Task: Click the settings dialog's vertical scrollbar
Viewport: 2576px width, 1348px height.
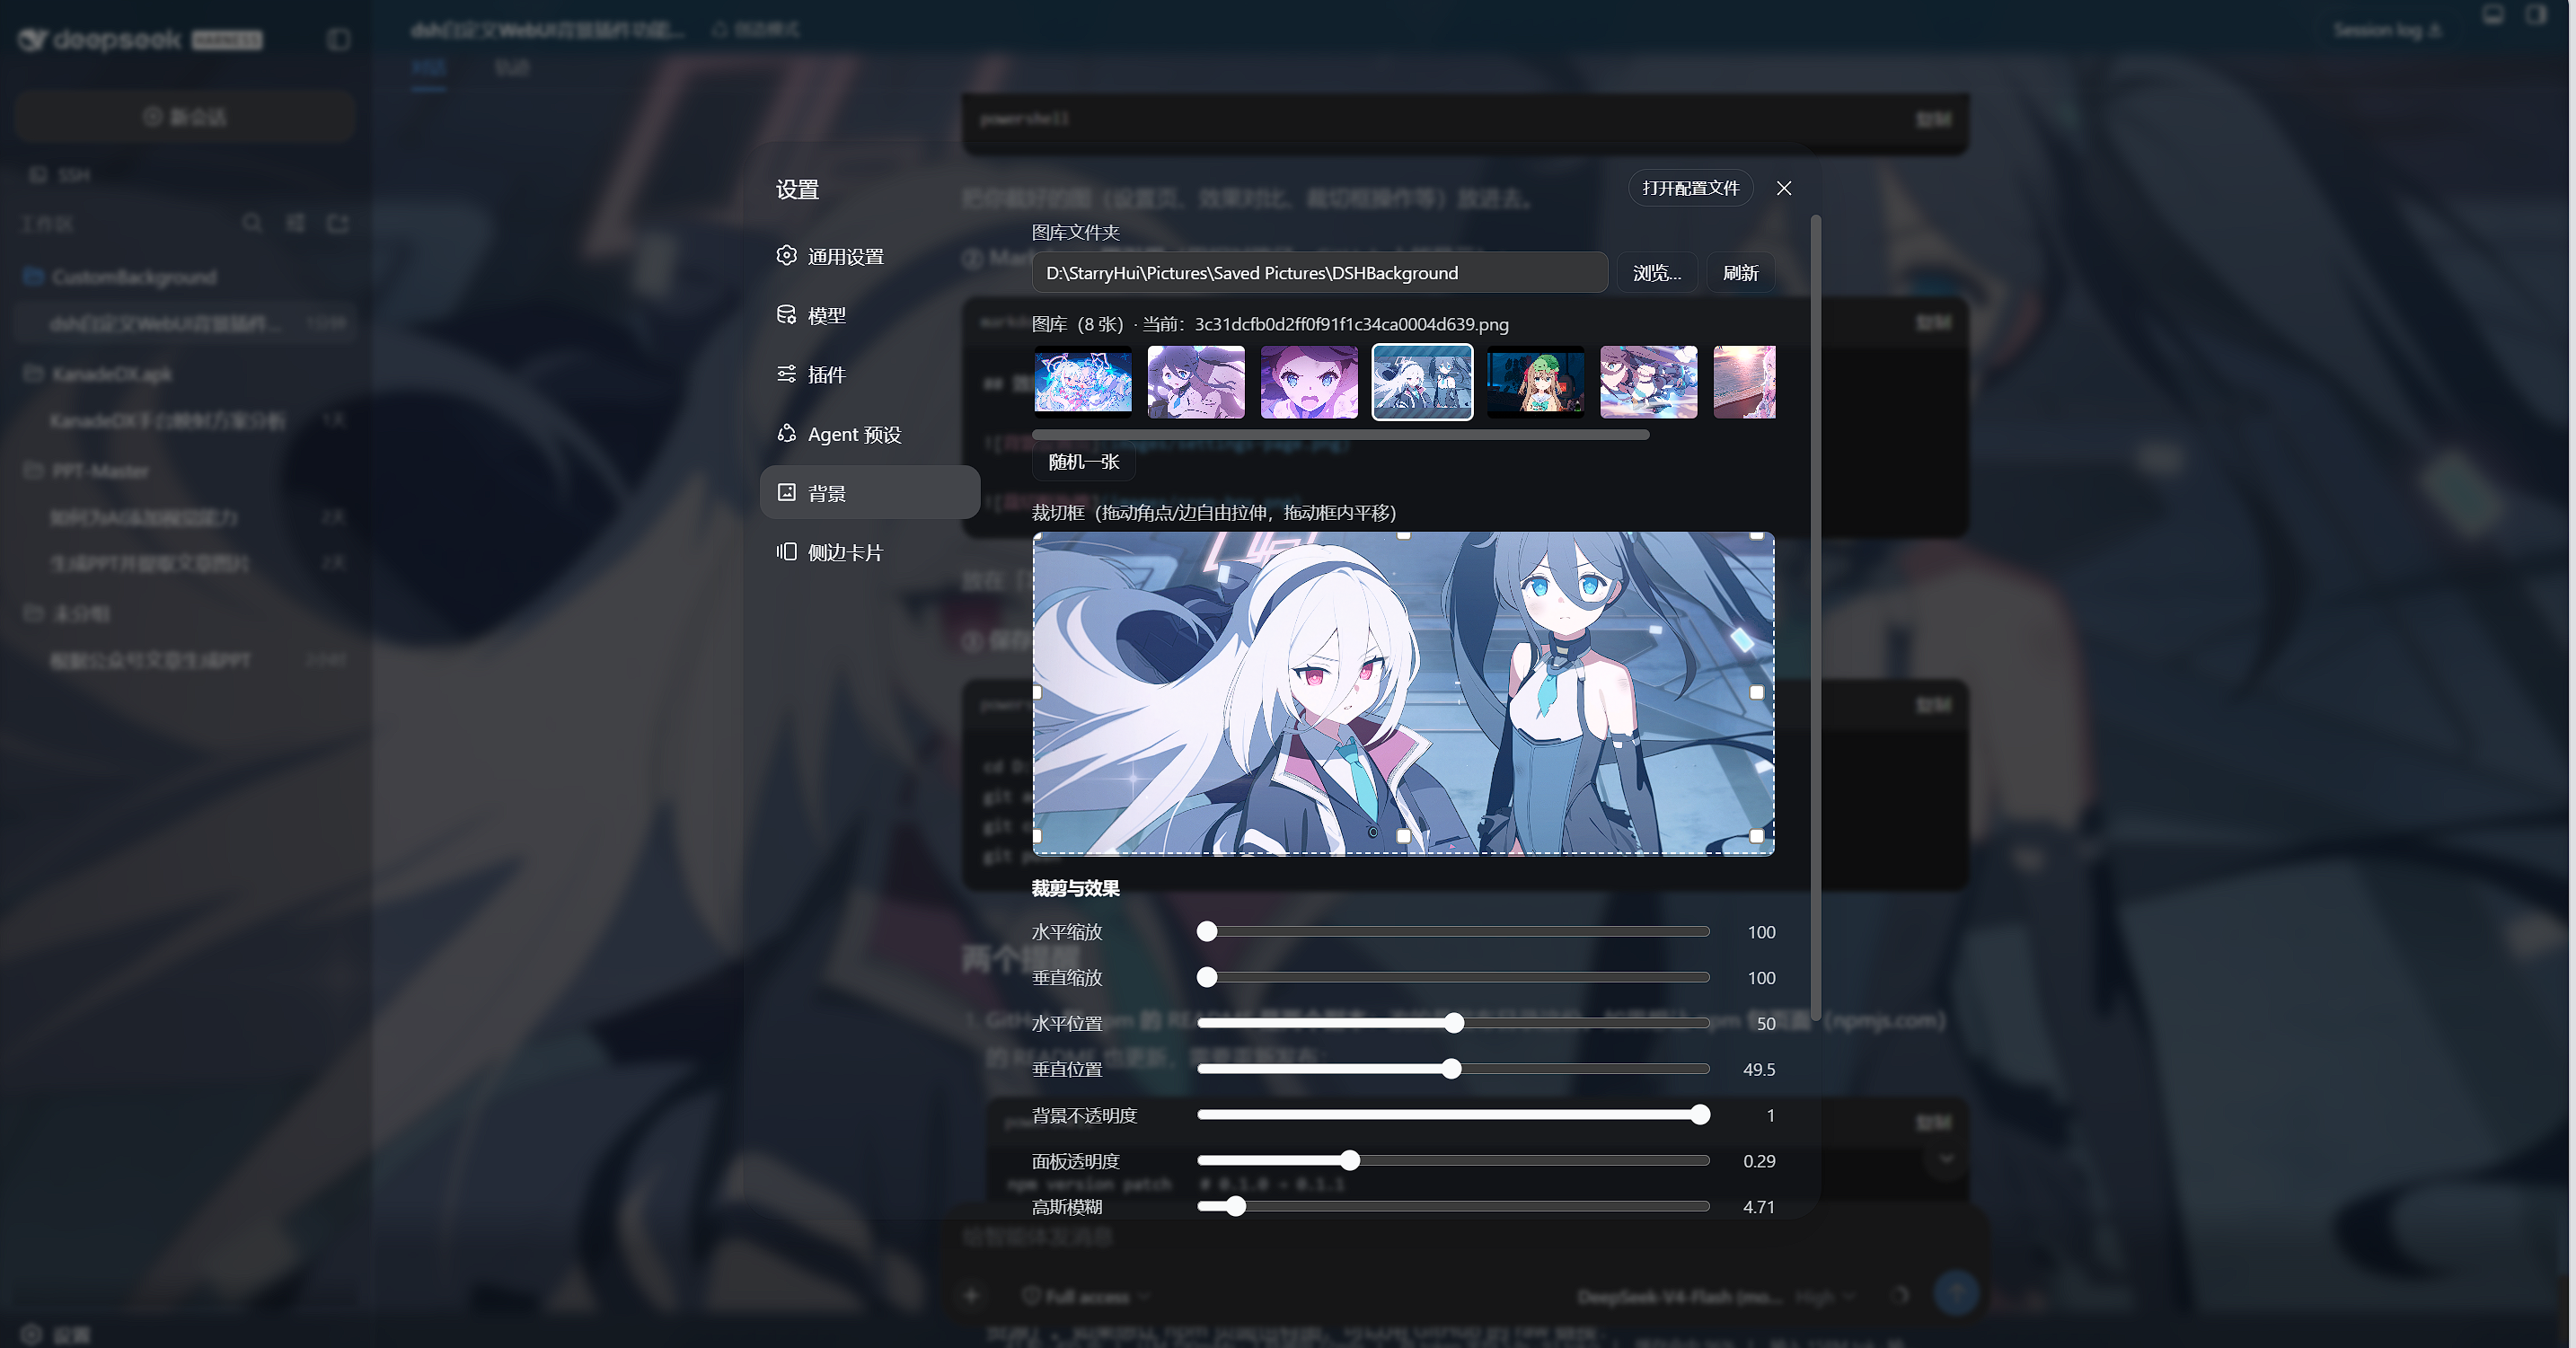Action: click(x=1815, y=617)
